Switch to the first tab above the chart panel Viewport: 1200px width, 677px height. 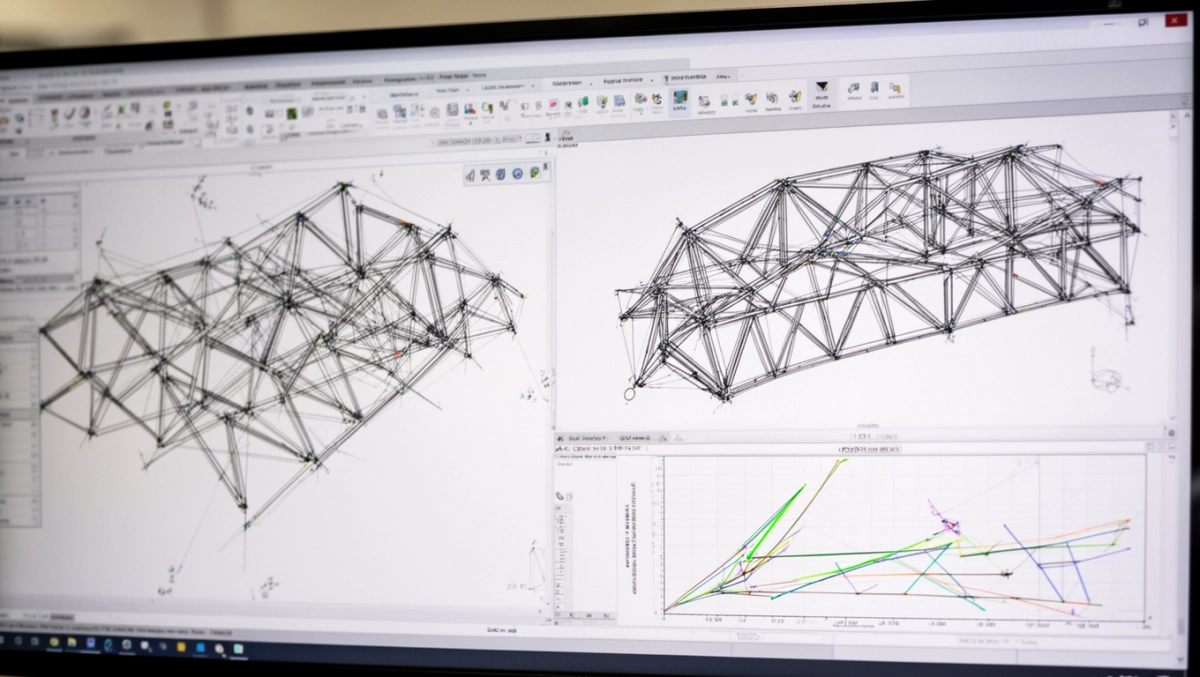(587, 438)
